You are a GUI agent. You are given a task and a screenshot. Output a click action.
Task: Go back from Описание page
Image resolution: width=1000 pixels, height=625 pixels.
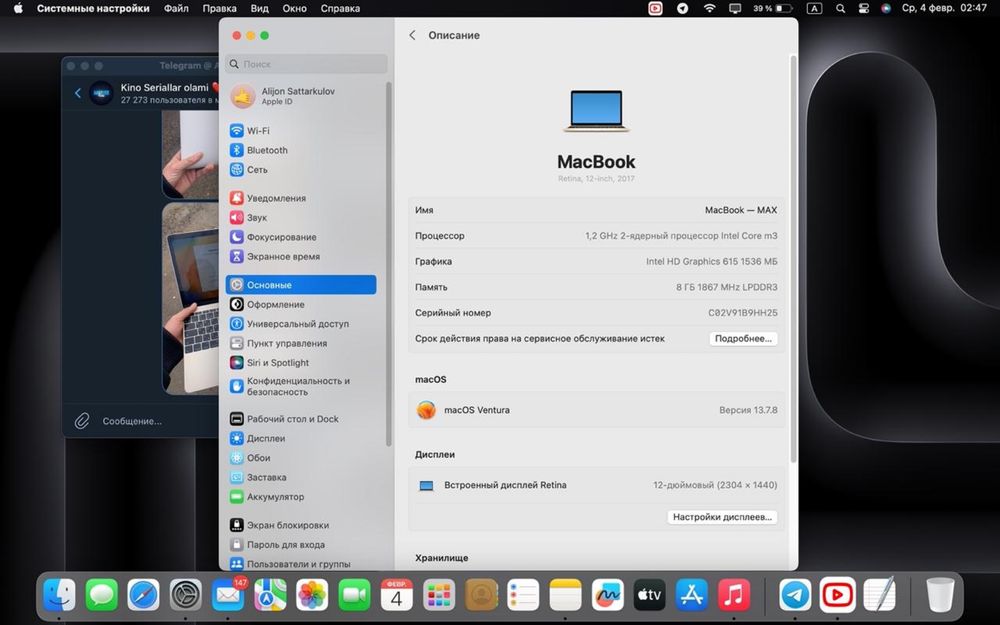pos(412,36)
